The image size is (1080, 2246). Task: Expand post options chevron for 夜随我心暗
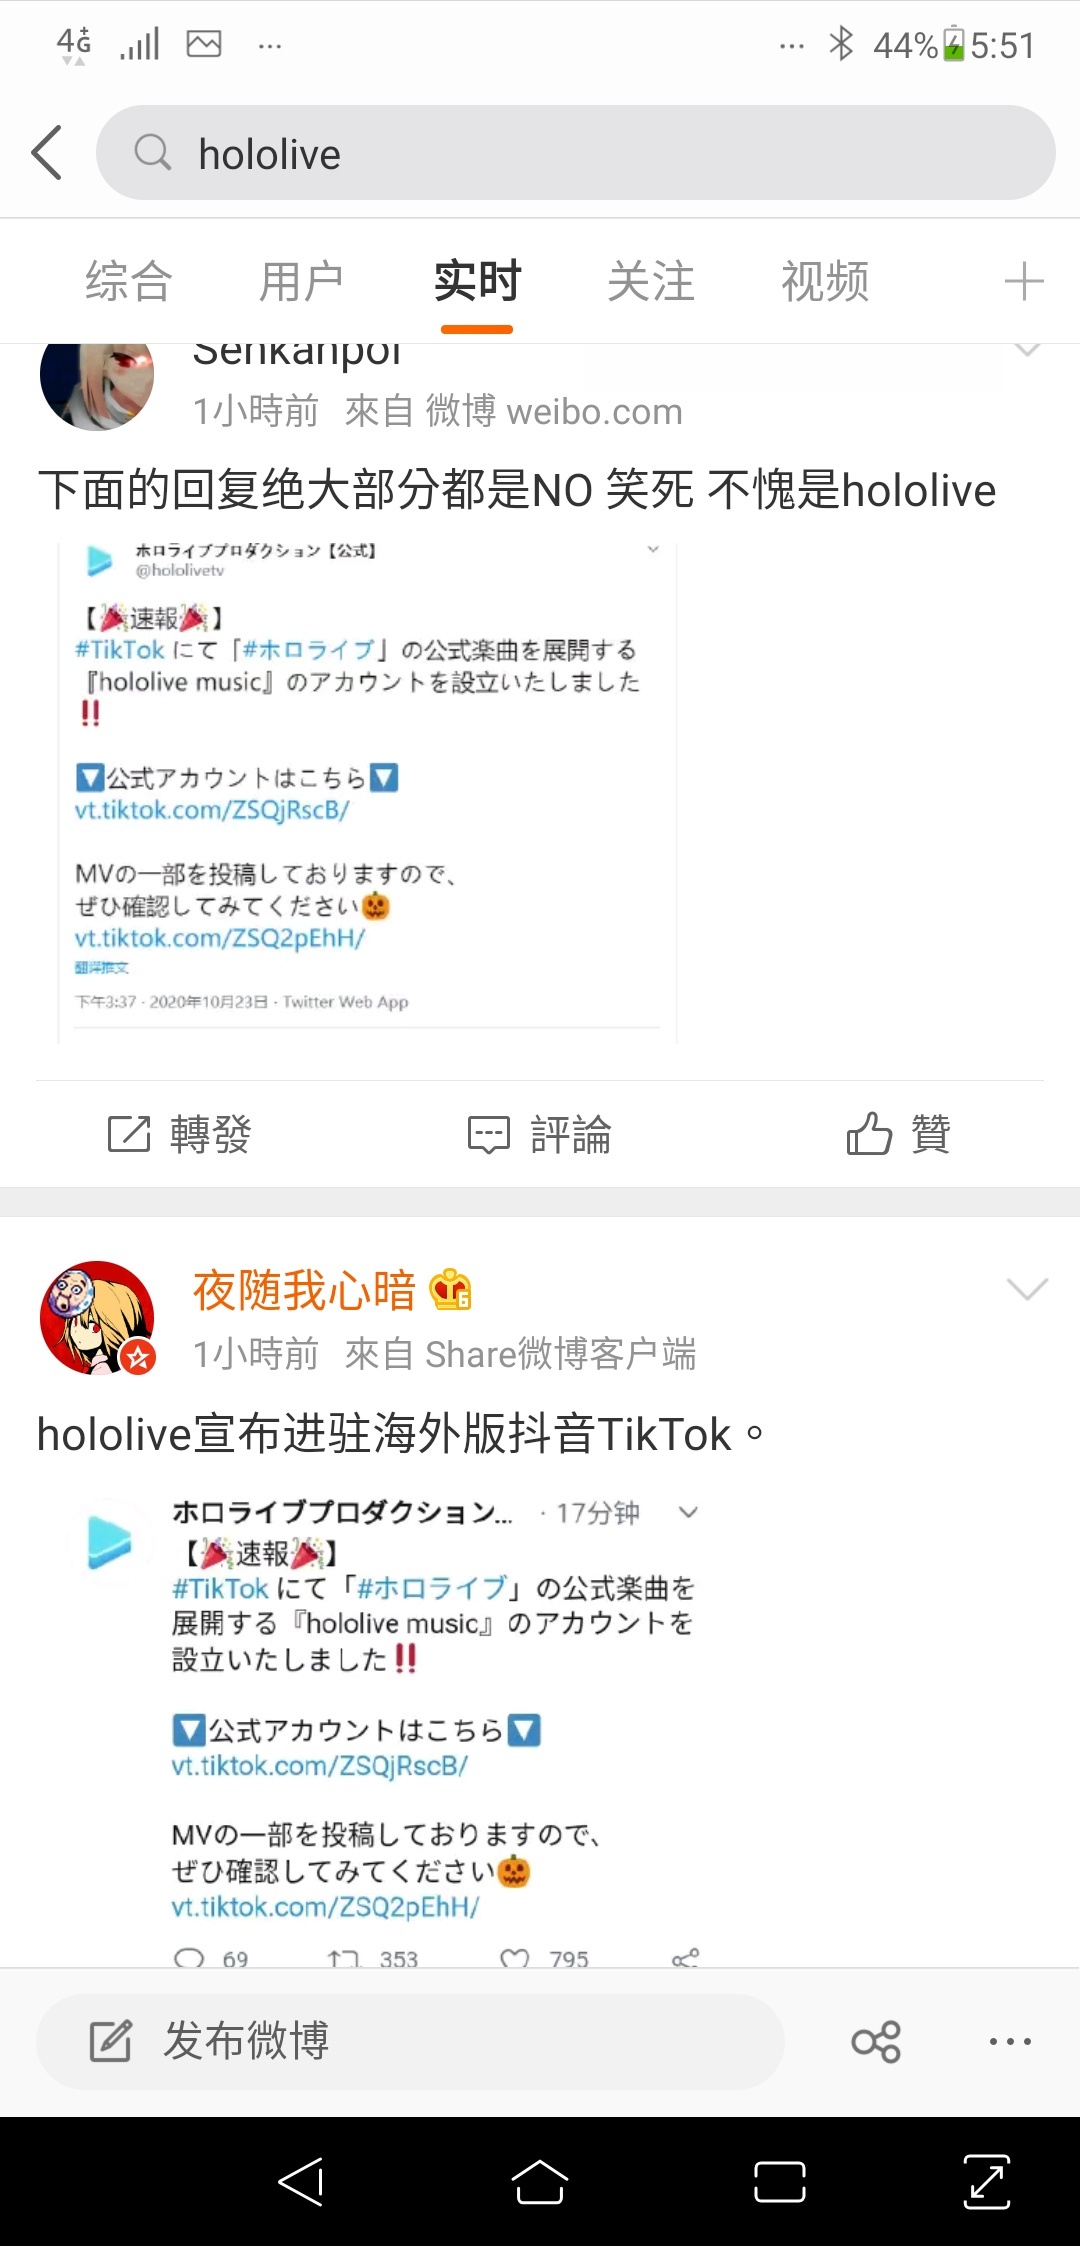point(1027,1289)
